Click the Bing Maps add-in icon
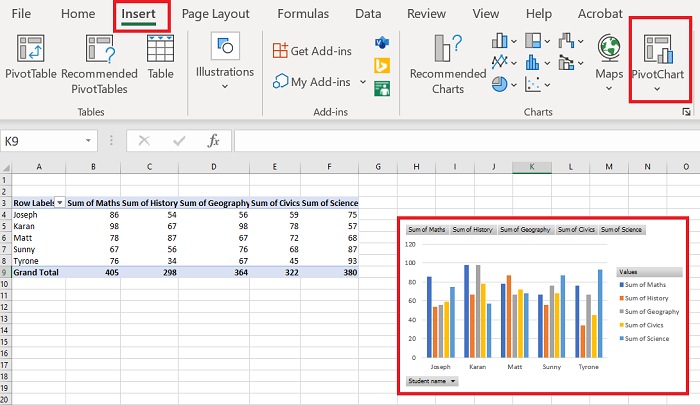 [x=381, y=66]
